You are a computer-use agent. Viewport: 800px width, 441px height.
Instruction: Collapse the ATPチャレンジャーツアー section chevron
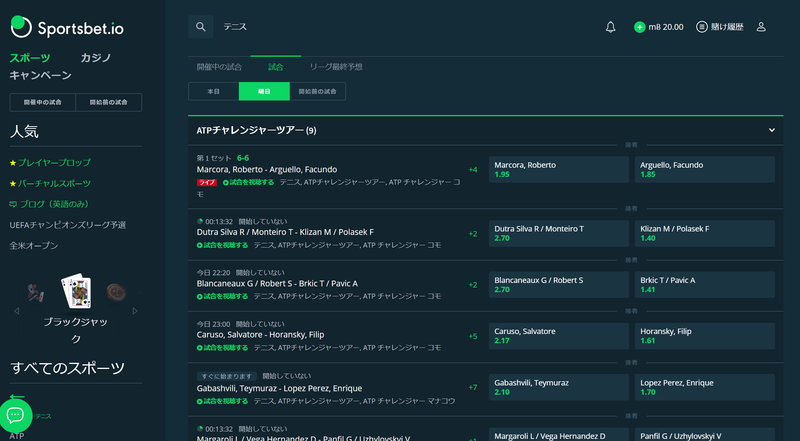771,130
